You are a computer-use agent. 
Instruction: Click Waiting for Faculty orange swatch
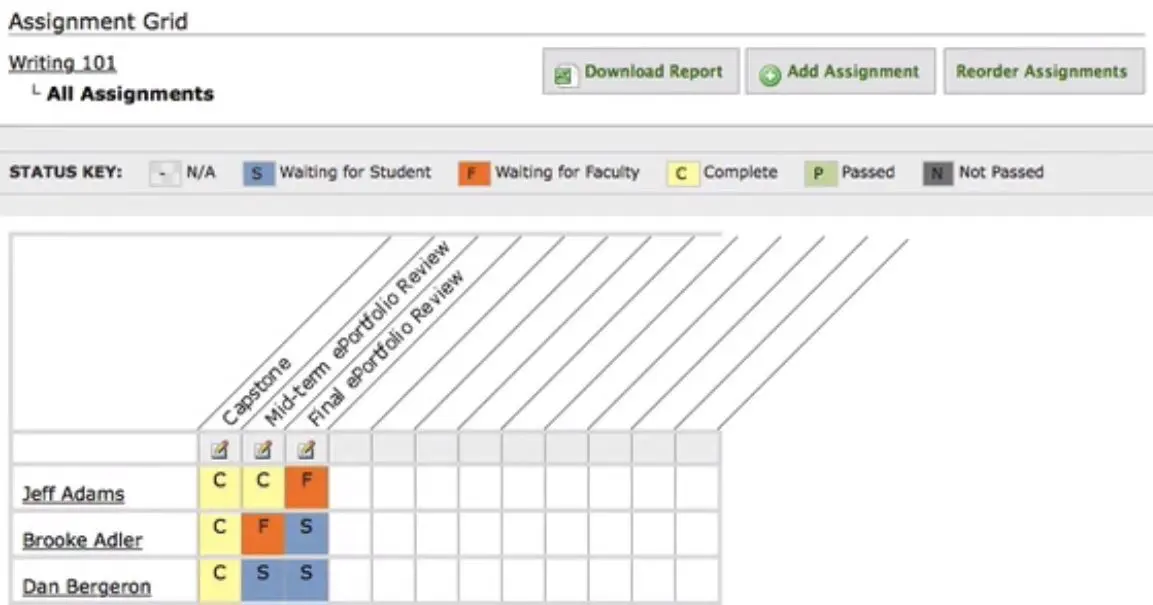(473, 173)
